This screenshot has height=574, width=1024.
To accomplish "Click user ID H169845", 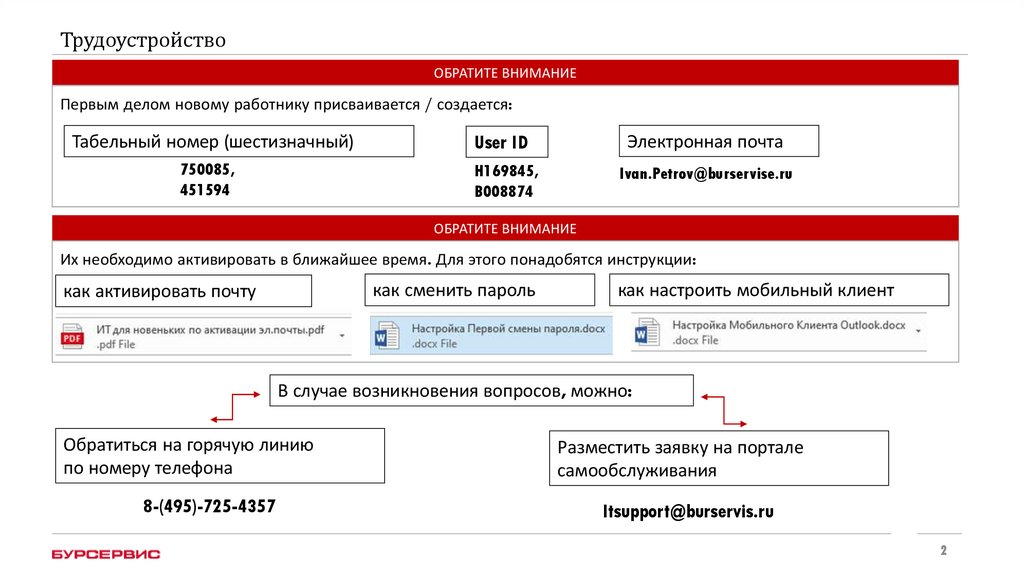I will (506, 171).
